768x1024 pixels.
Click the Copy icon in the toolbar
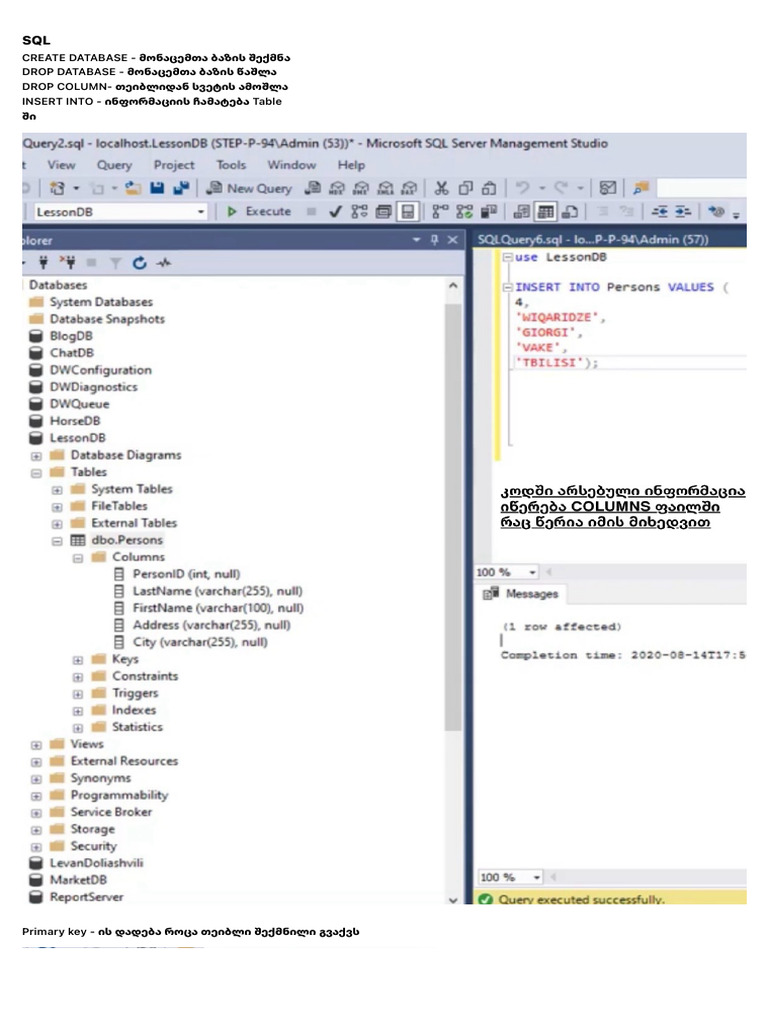click(466, 189)
